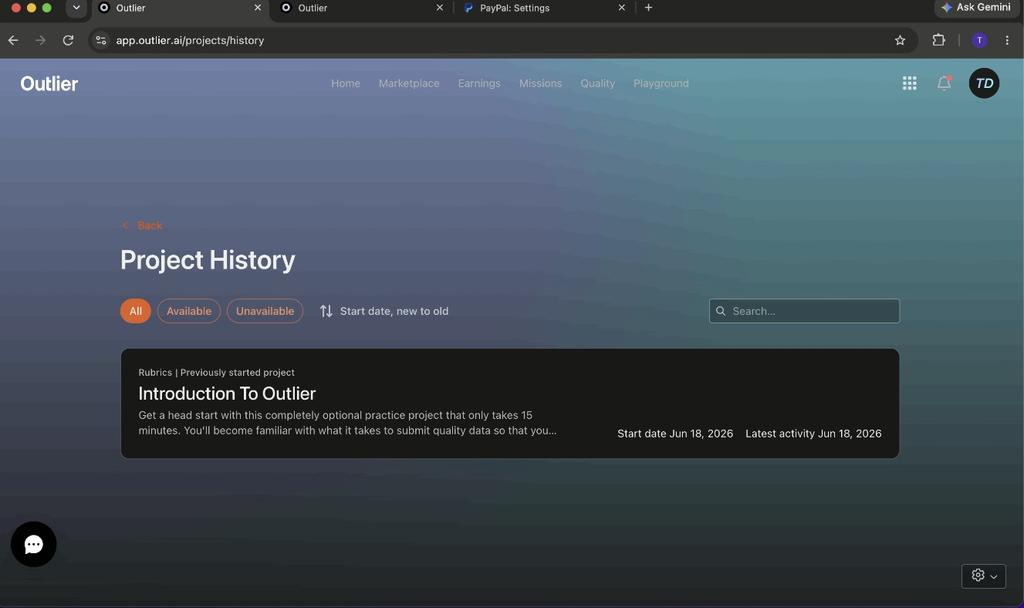Go forward in browser history
Screen dimensions: 1024x608
point(40,40)
